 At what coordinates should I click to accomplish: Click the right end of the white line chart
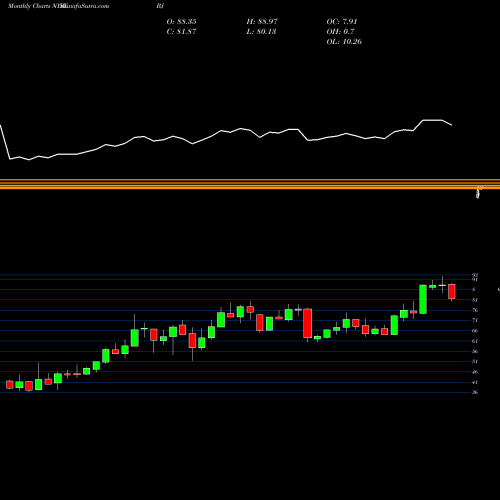[x=451, y=125]
